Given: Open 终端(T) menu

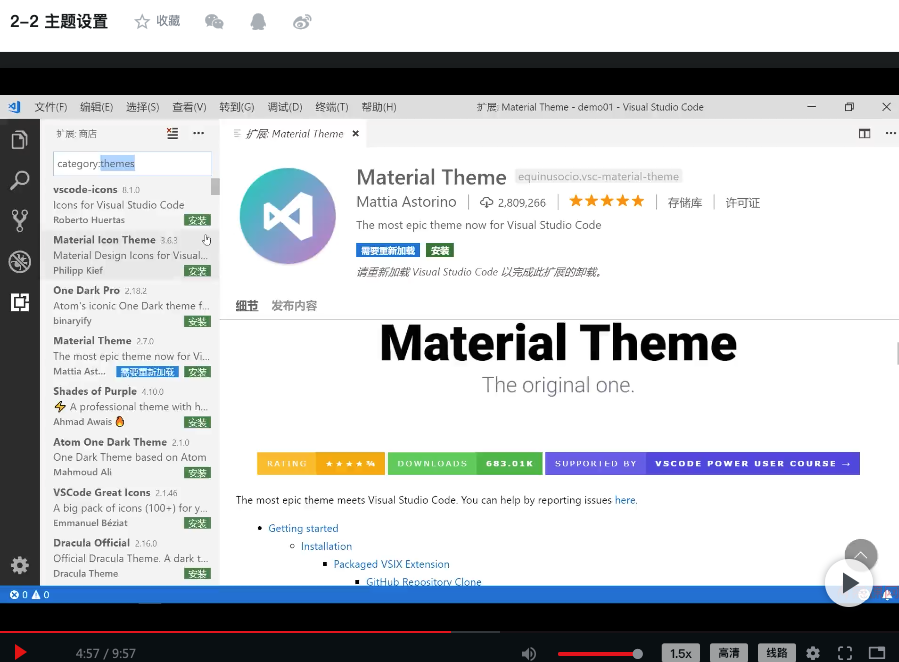Looking at the screenshot, I should click(x=331, y=107).
